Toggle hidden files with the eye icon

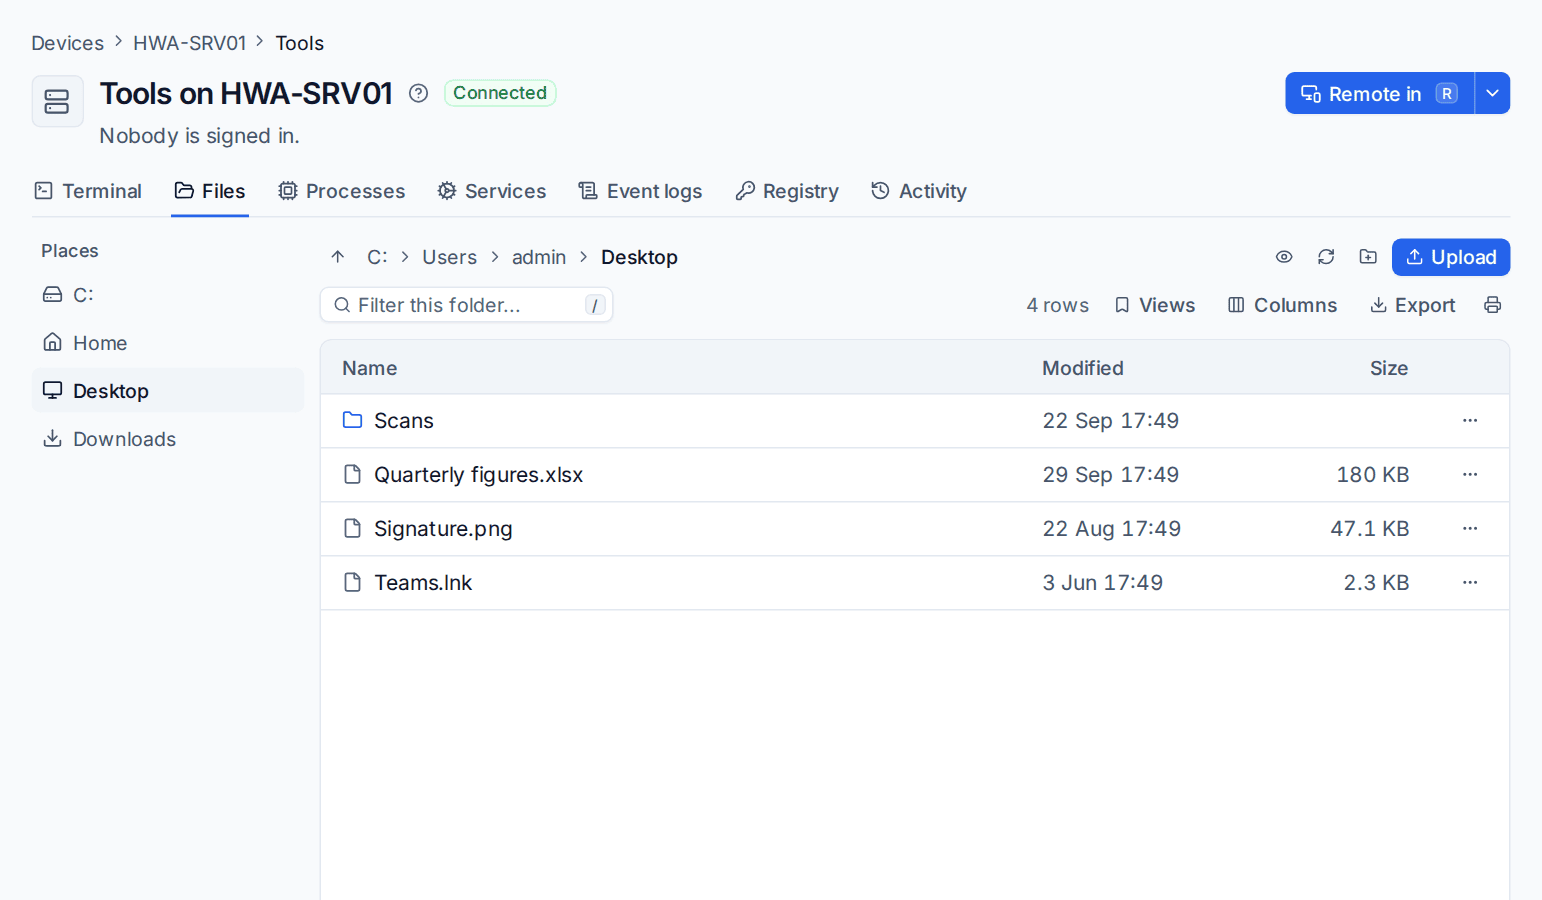click(x=1284, y=257)
